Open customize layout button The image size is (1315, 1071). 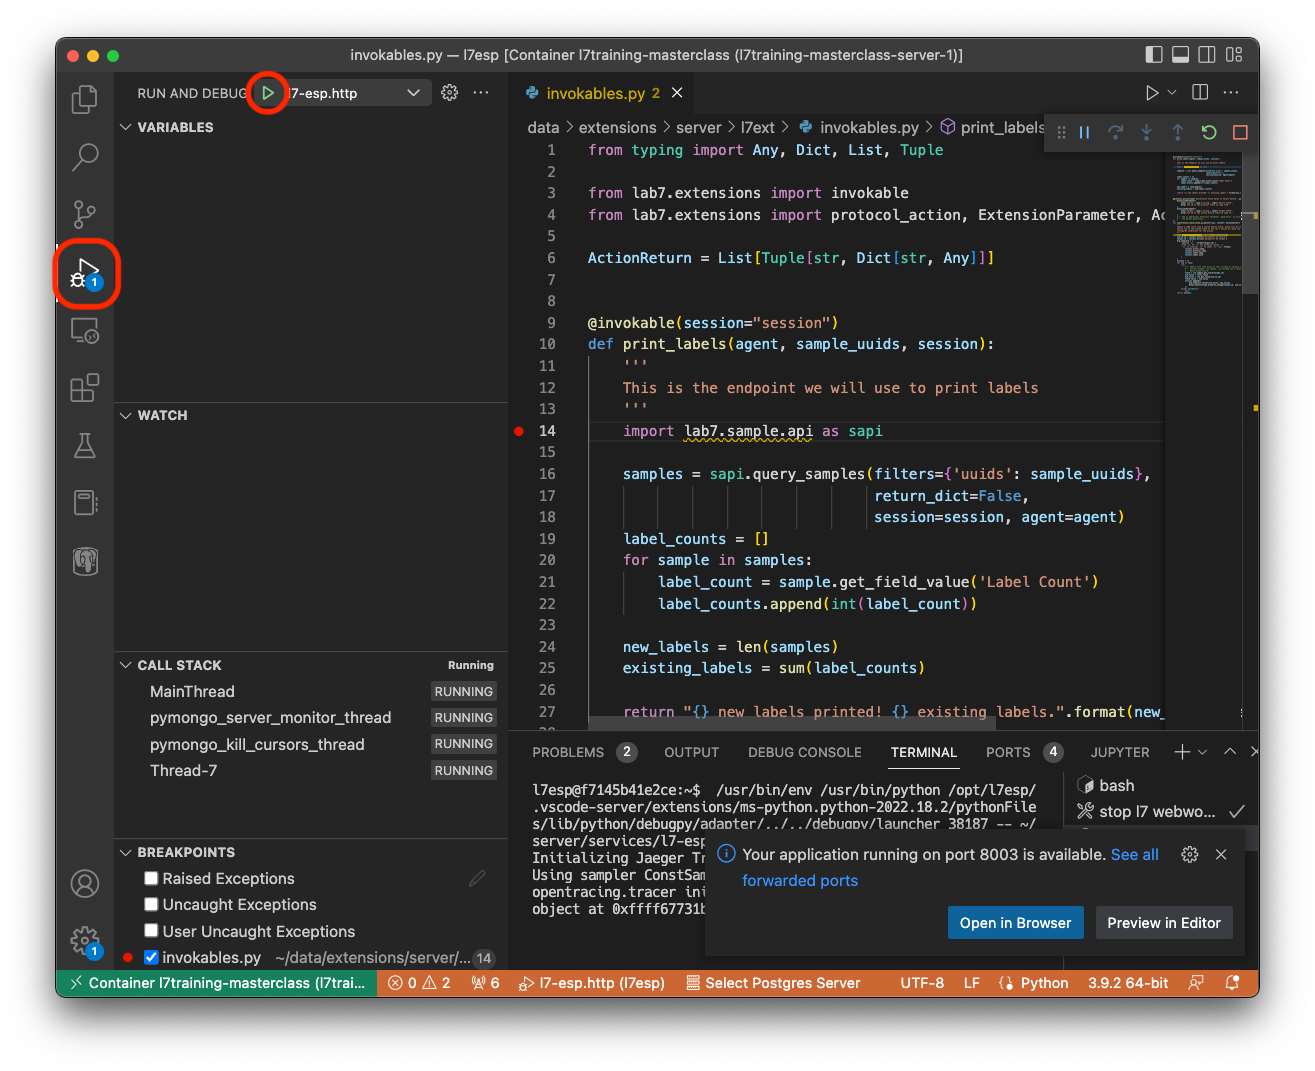1234,55
